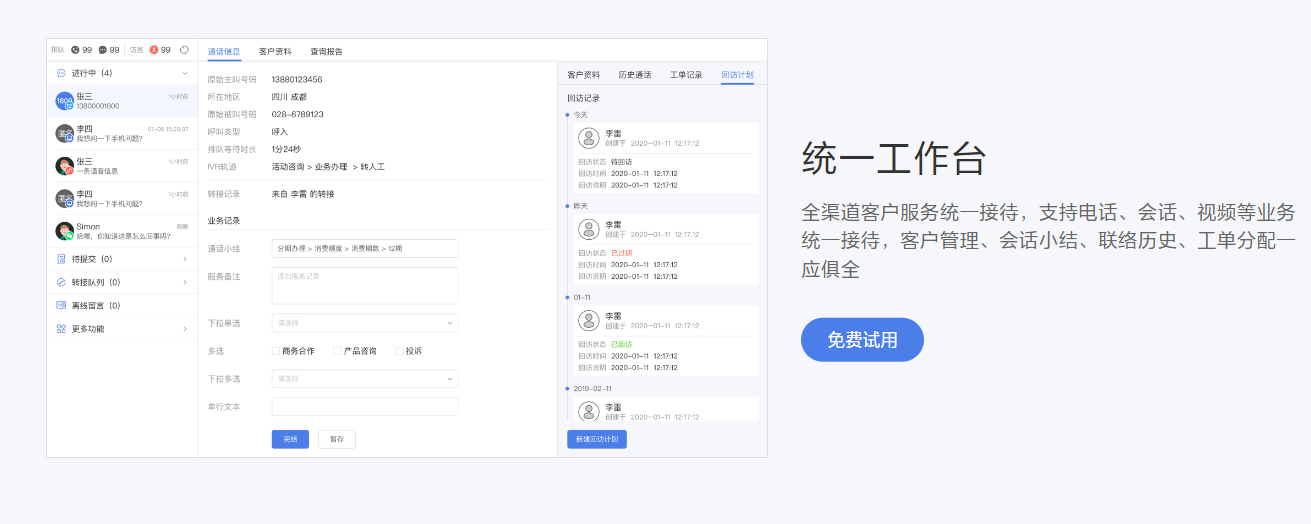Tick the 产品咨询 checkbox

[x=337, y=351]
